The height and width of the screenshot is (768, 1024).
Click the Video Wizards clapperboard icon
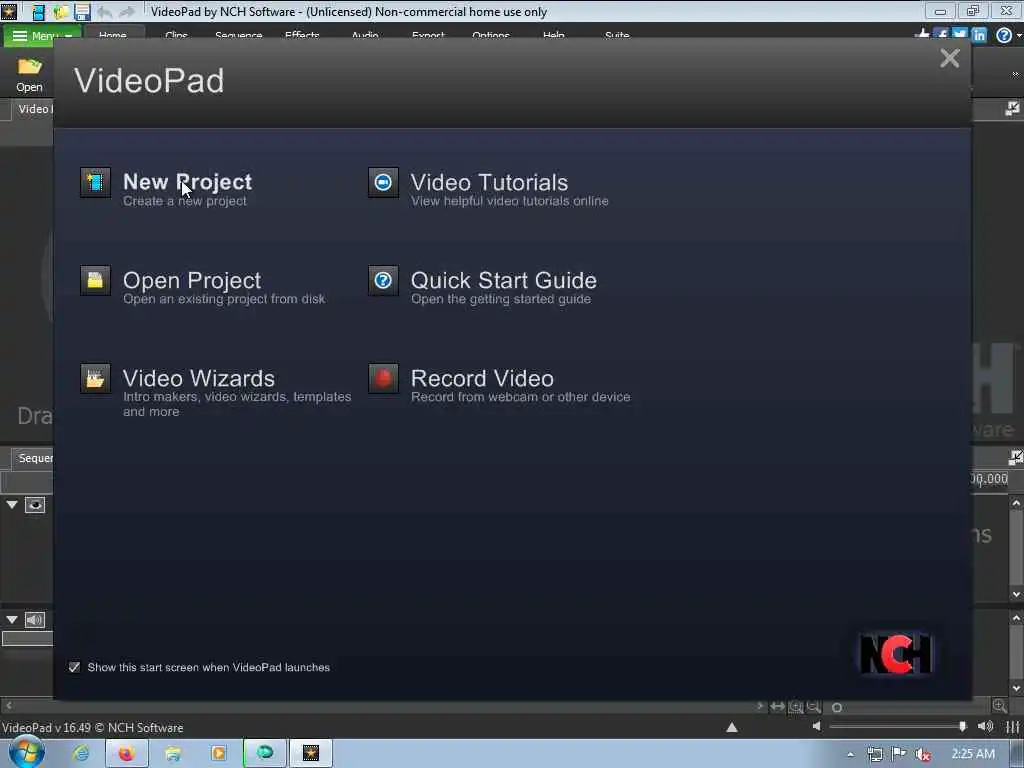95,378
